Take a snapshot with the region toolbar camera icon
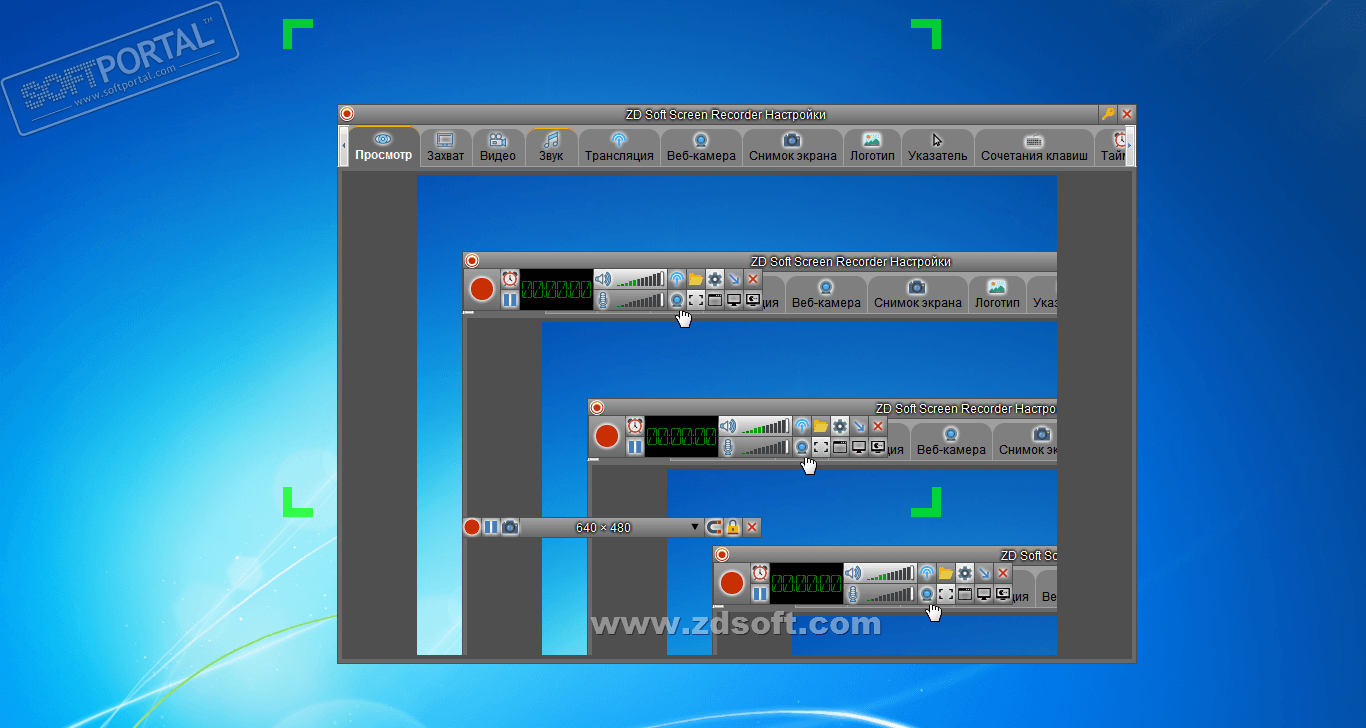The width and height of the screenshot is (1366, 728). click(x=510, y=527)
